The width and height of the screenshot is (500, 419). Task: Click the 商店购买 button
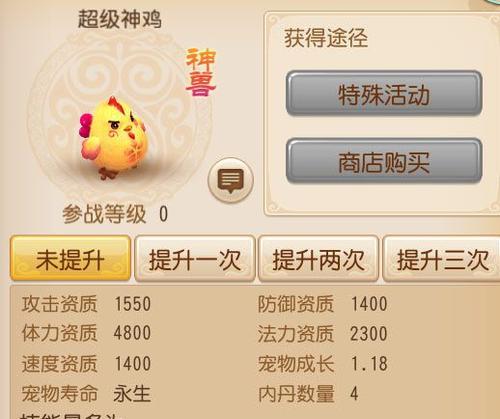(x=384, y=161)
